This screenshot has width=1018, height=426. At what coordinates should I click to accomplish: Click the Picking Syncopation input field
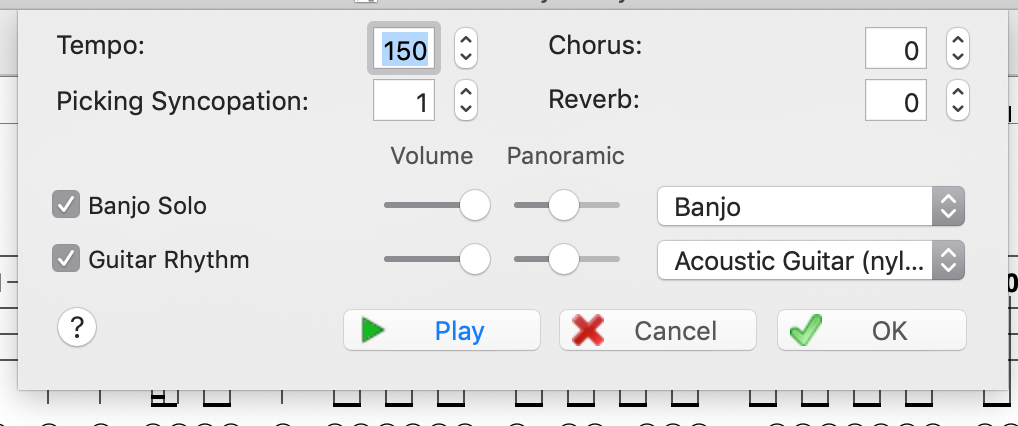click(404, 101)
